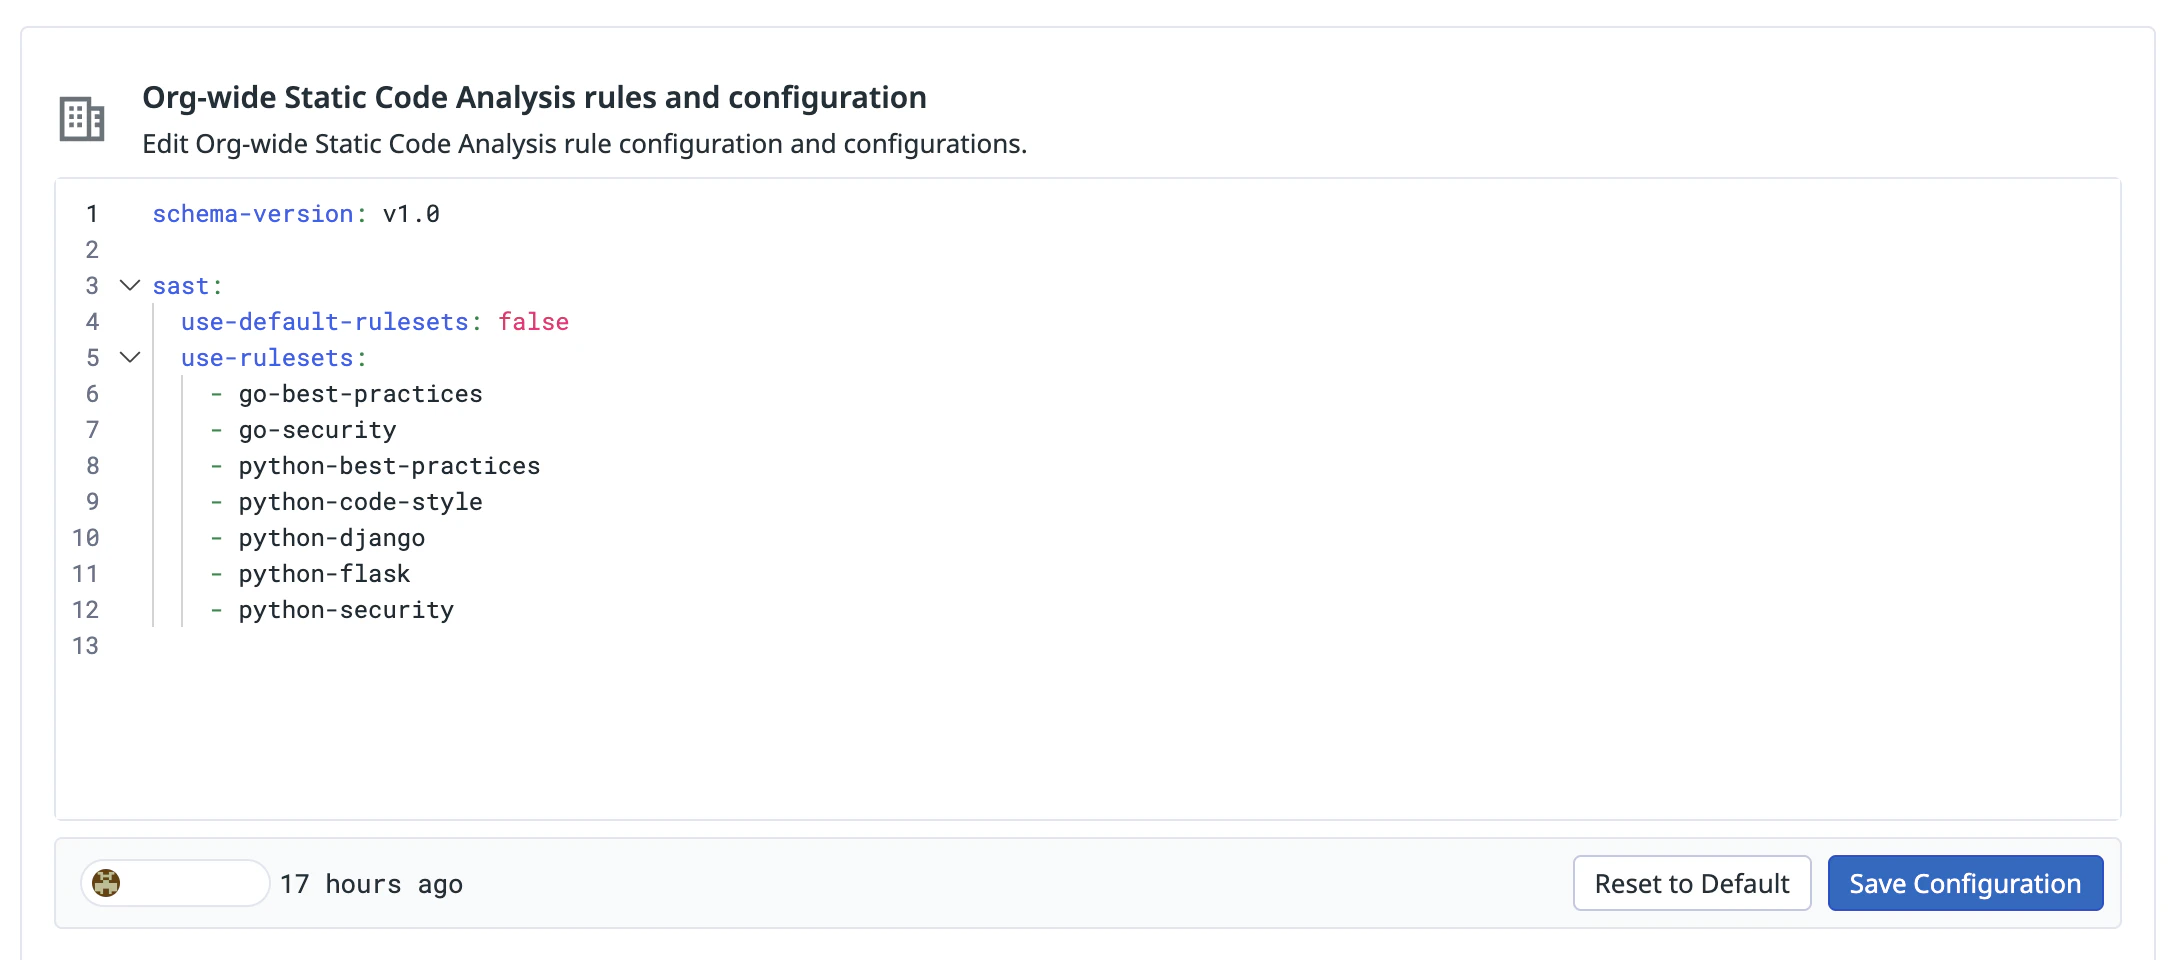Click the python-code-style ruleset entry

[360, 502]
